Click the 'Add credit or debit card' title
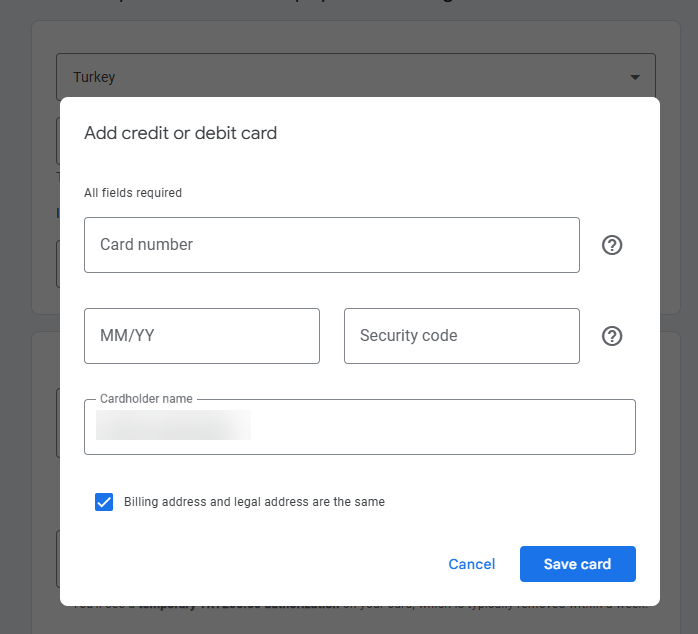 coord(180,133)
